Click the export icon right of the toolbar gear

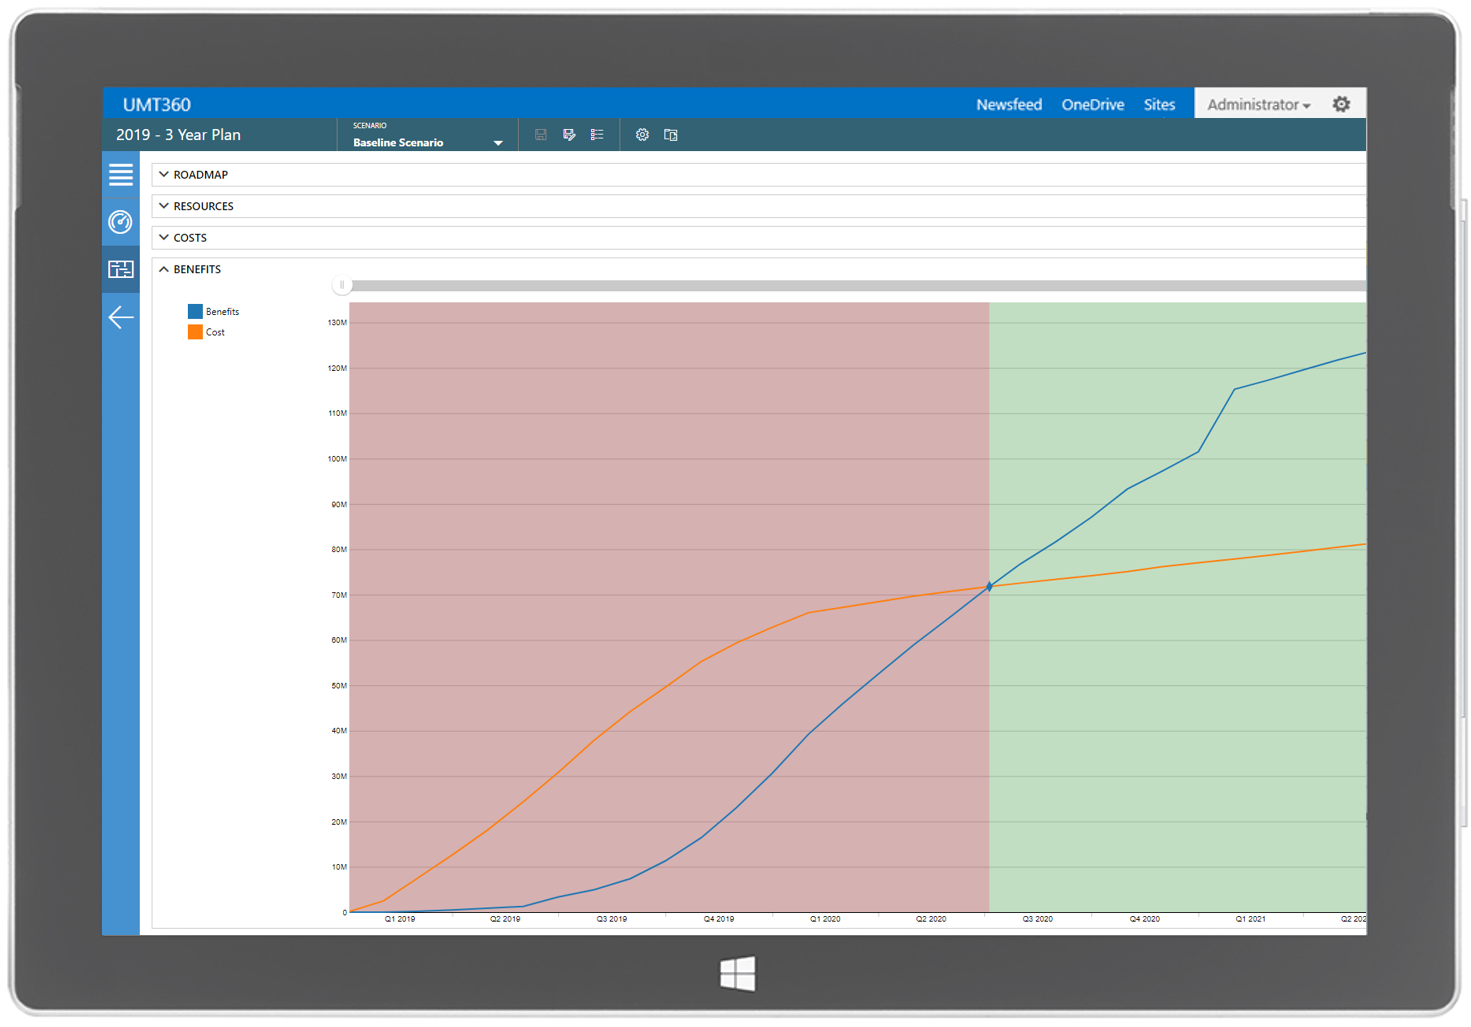671,135
